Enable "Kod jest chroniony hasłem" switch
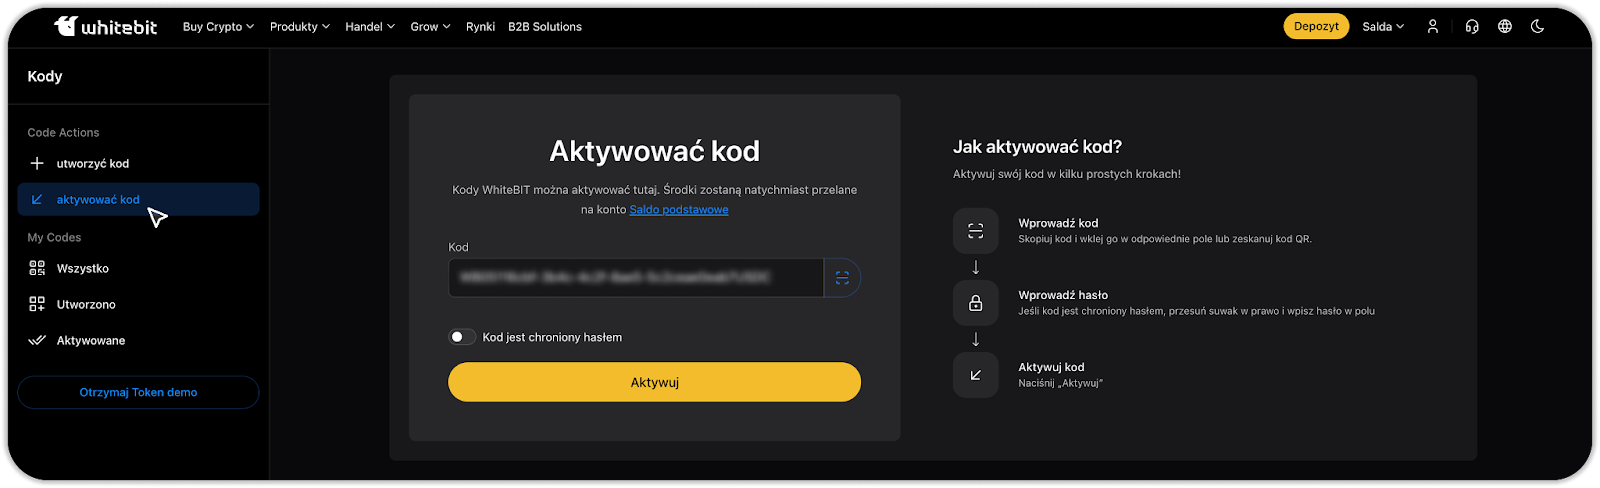This screenshot has width=1600, height=488. [462, 337]
